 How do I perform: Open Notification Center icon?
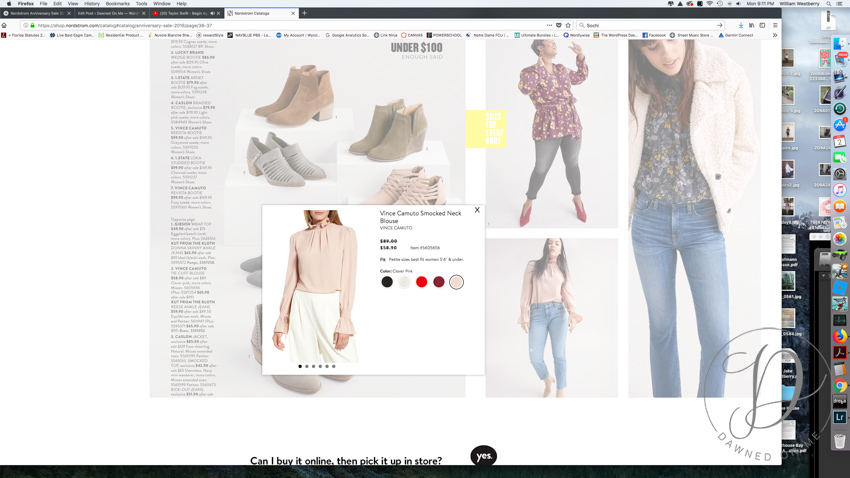[x=840, y=3]
